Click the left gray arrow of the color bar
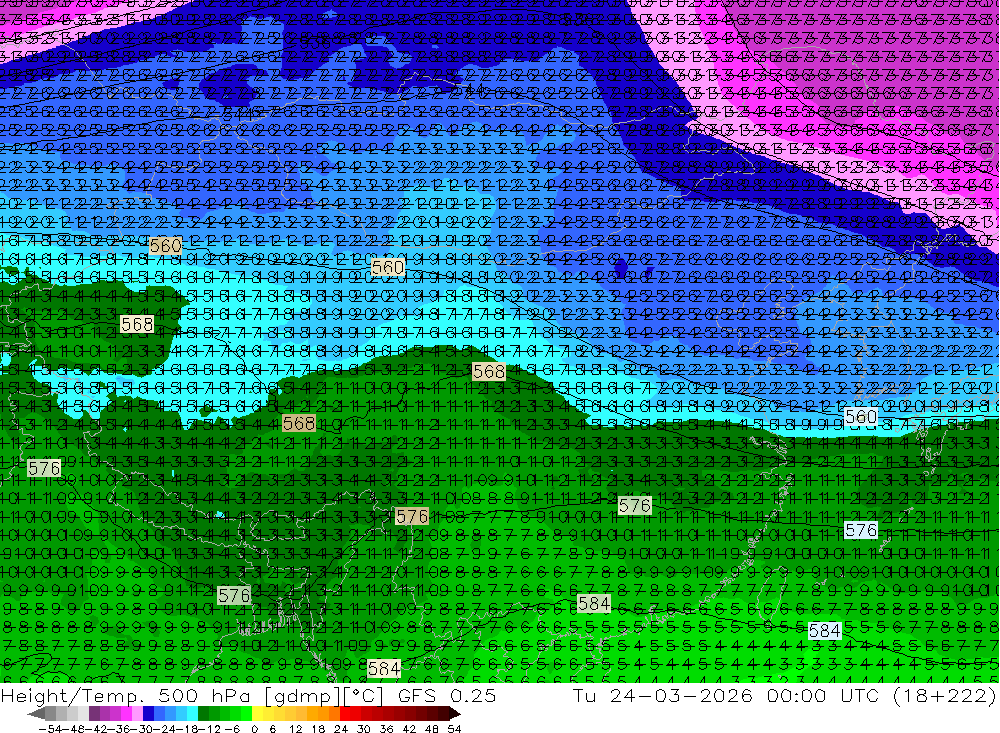The height and width of the screenshot is (733, 1000). pos(36,714)
